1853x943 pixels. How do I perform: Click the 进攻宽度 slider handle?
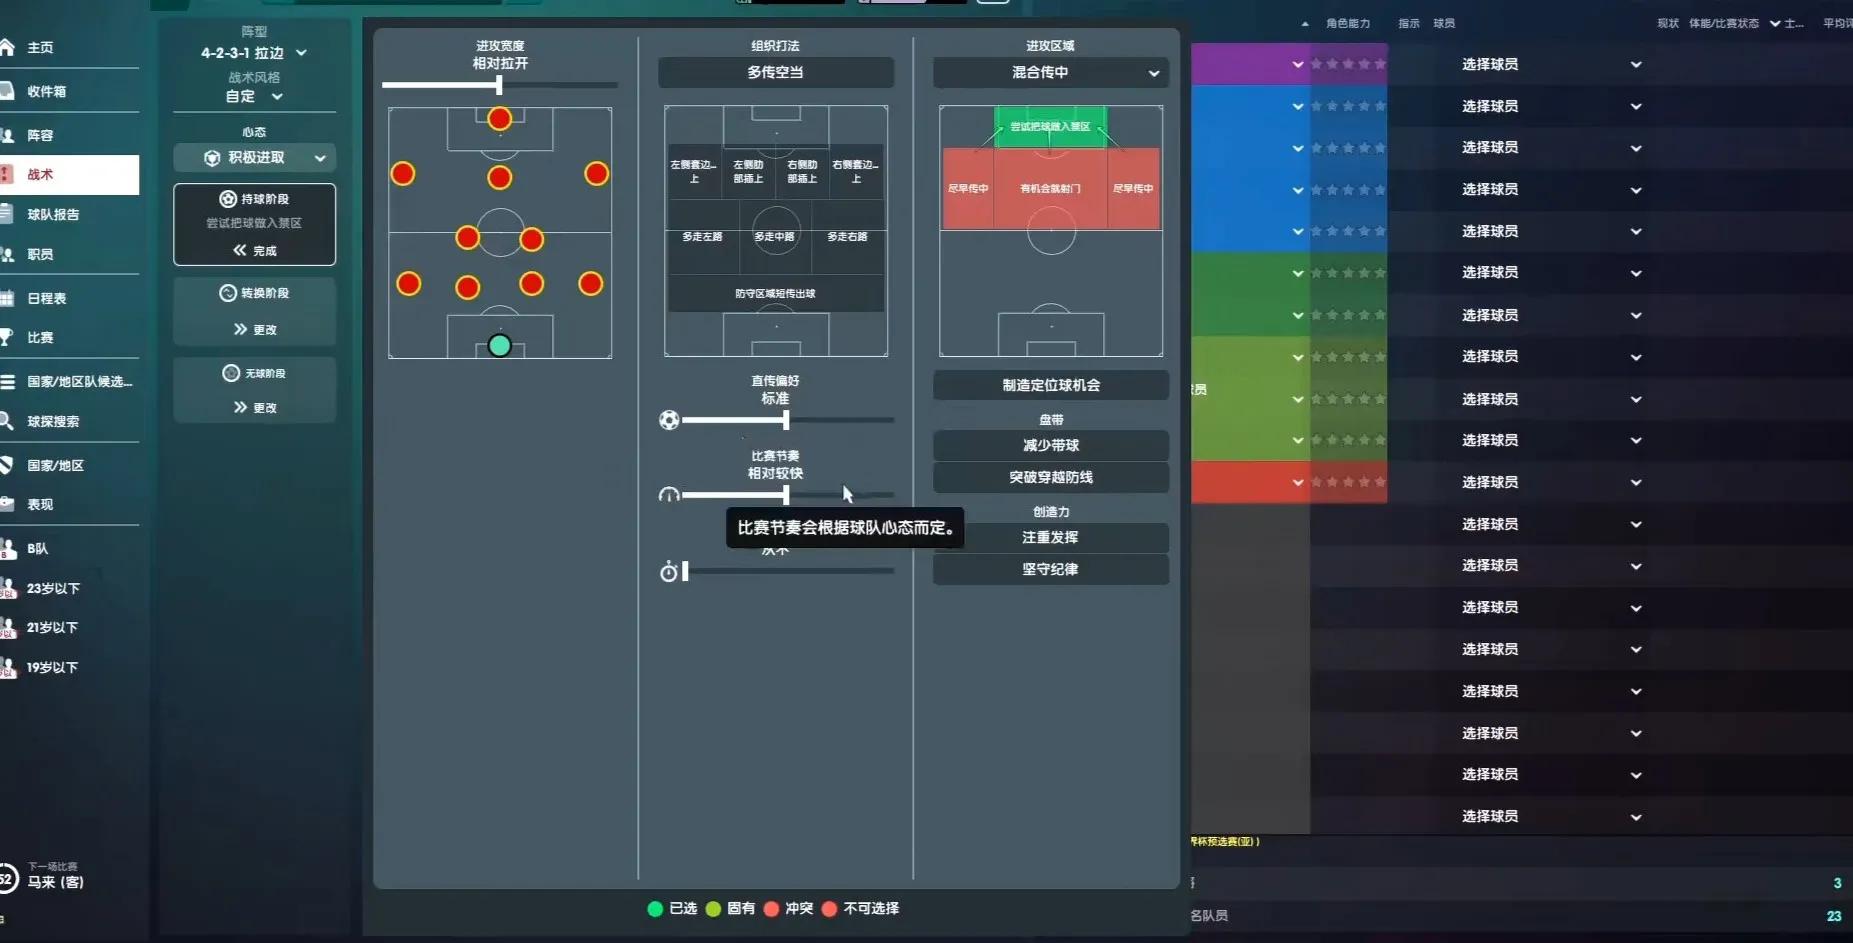pos(499,85)
